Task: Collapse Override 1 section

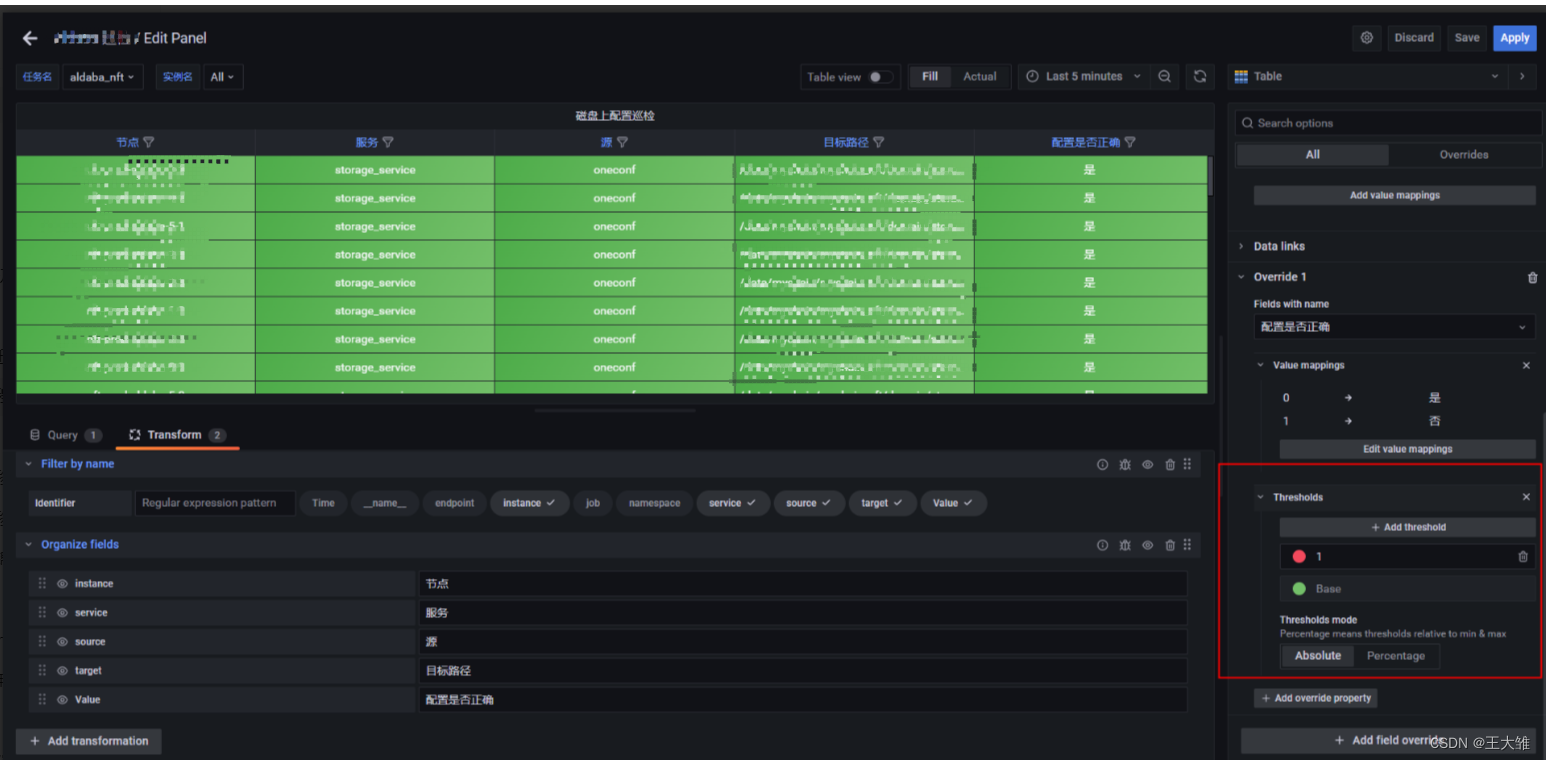Action: 1242,278
